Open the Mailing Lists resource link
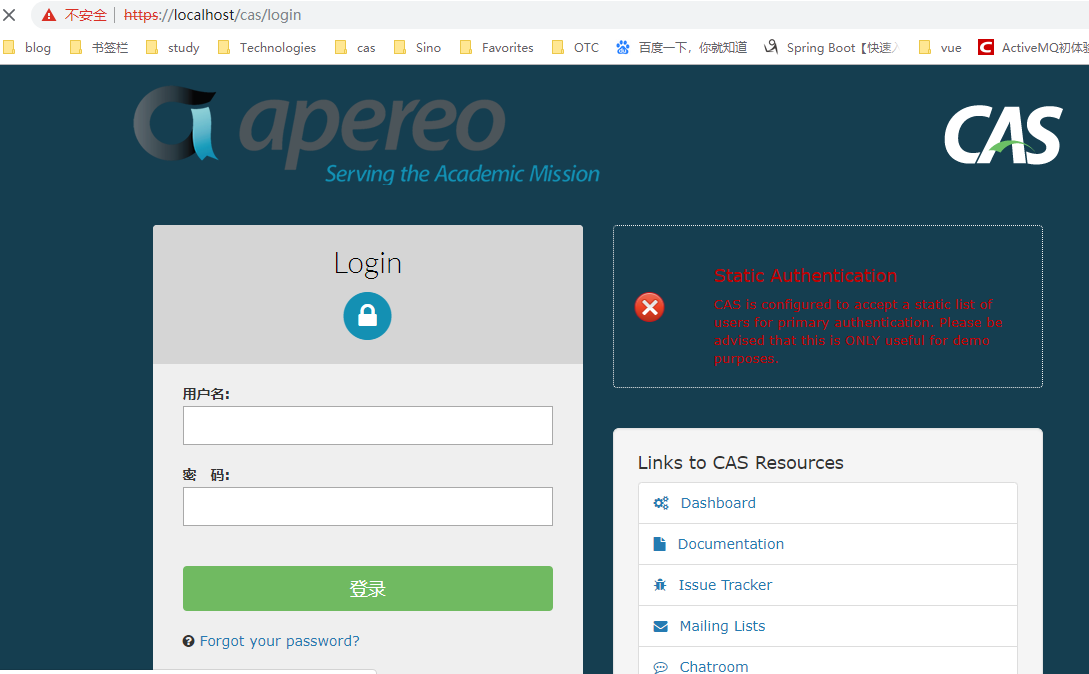 pyautogui.click(x=723, y=626)
